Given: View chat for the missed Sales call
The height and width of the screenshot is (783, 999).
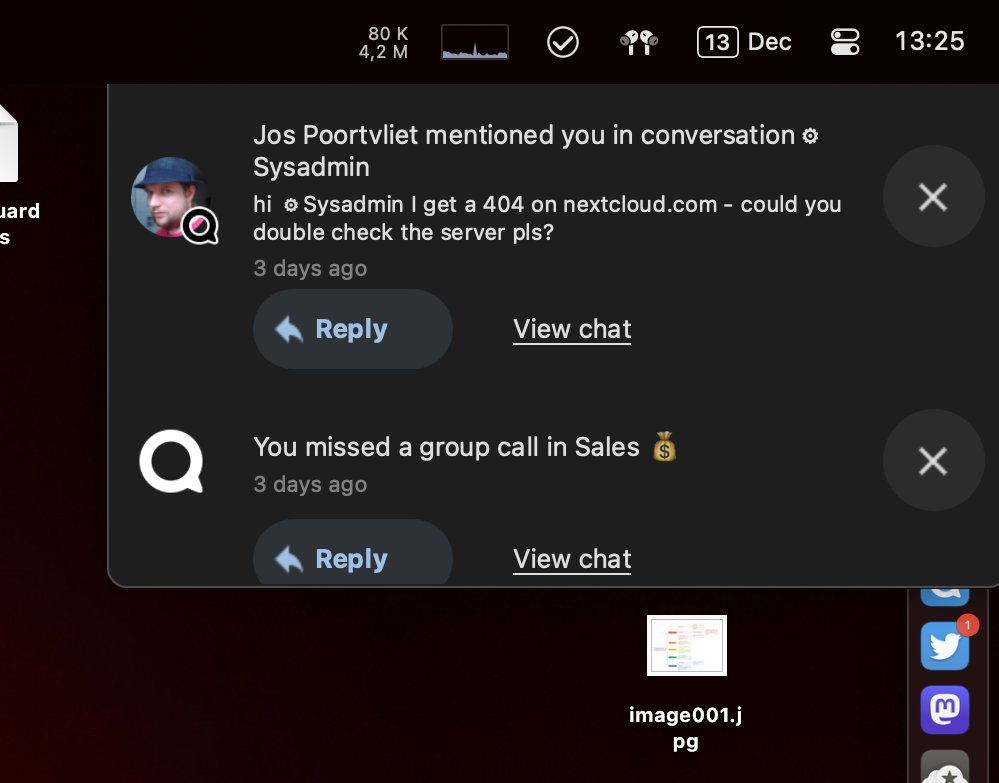Looking at the screenshot, I should (x=571, y=558).
